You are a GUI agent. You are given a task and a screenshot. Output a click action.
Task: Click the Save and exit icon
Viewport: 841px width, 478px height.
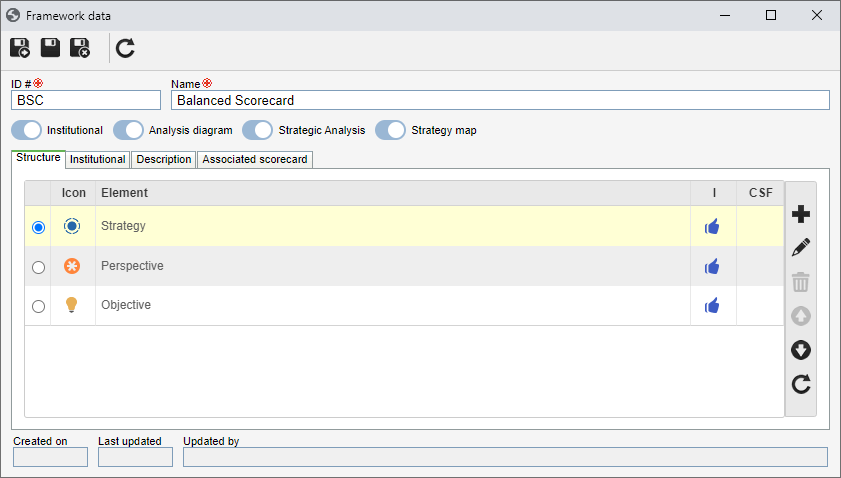click(80, 48)
